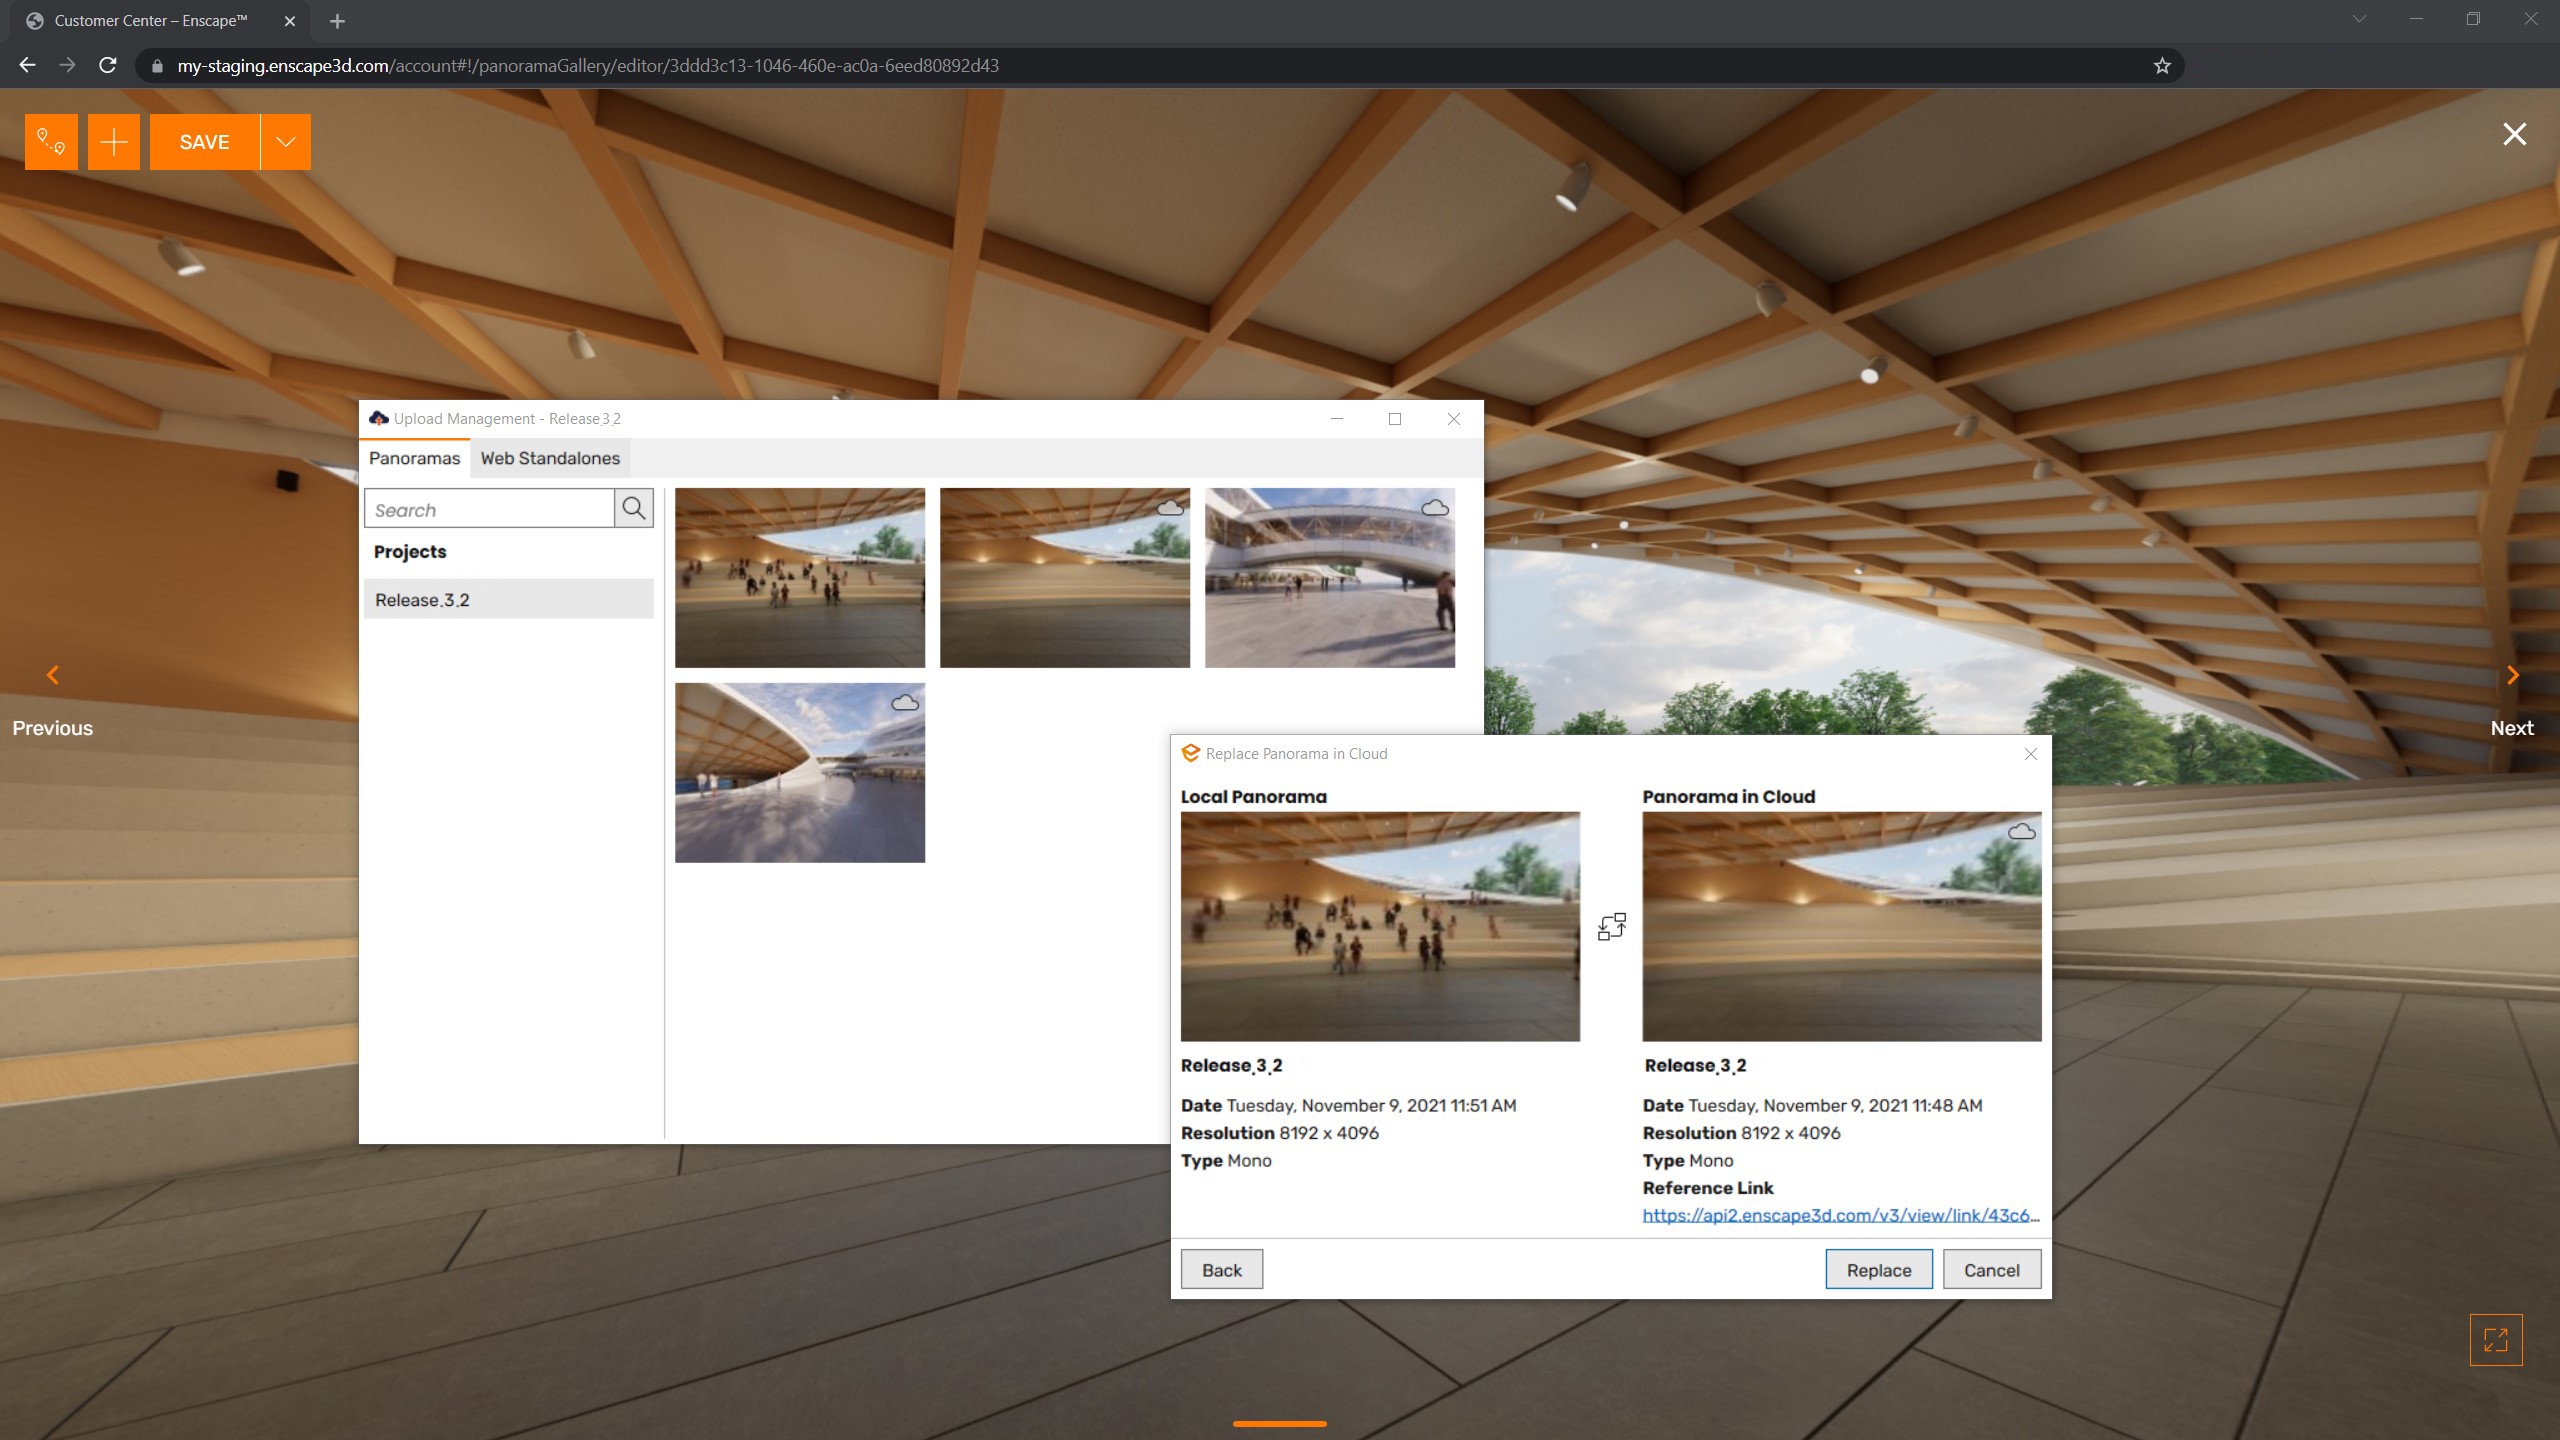Advance to the next panorama with the chevron
This screenshot has width=2560, height=1440.
(2512, 675)
